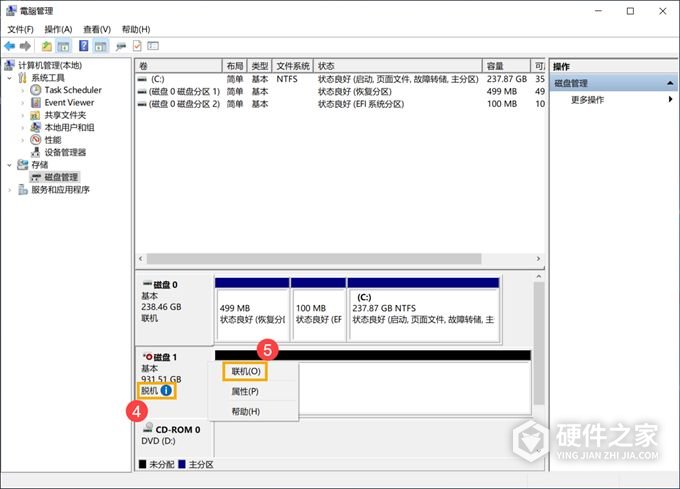Select 性能 in the tree
This screenshot has width=680, height=489.
(52, 140)
